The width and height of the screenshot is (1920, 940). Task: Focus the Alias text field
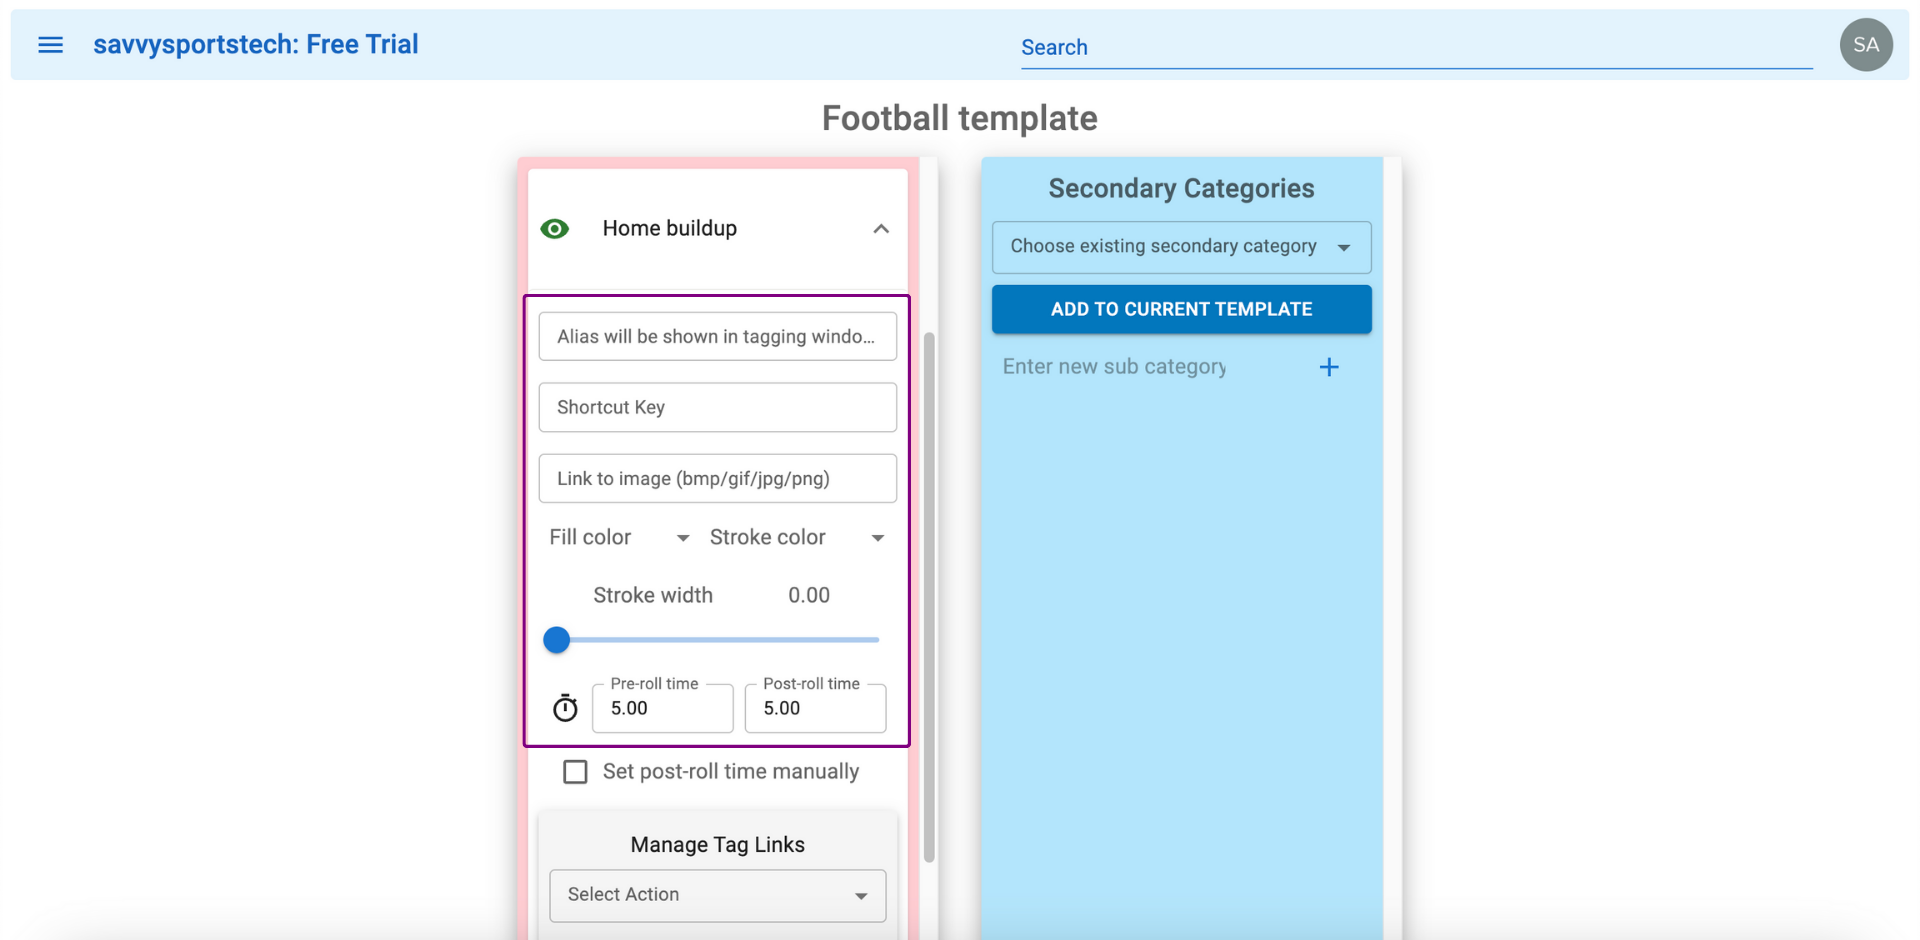coord(717,336)
